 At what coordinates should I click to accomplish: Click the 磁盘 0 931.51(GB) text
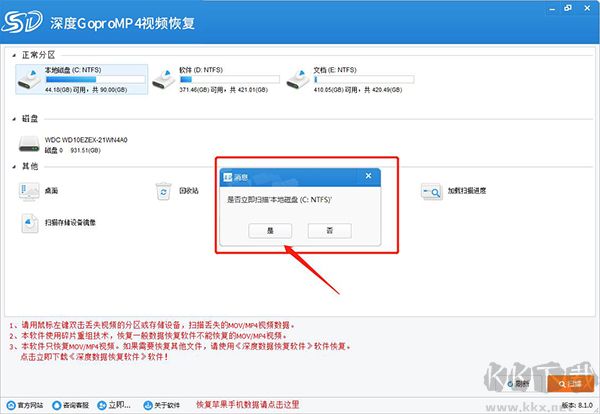click(x=73, y=150)
